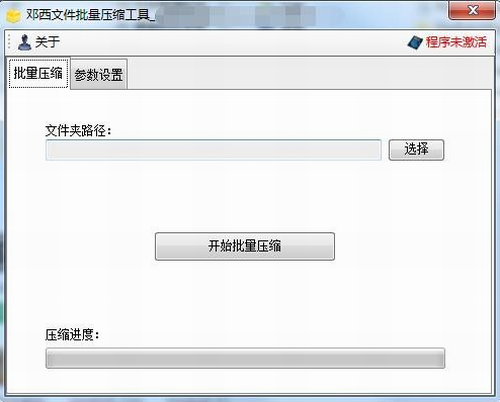Click the 文件夹路径 label text
The image size is (500, 402).
pyautogui.click(x=78, y=130)
